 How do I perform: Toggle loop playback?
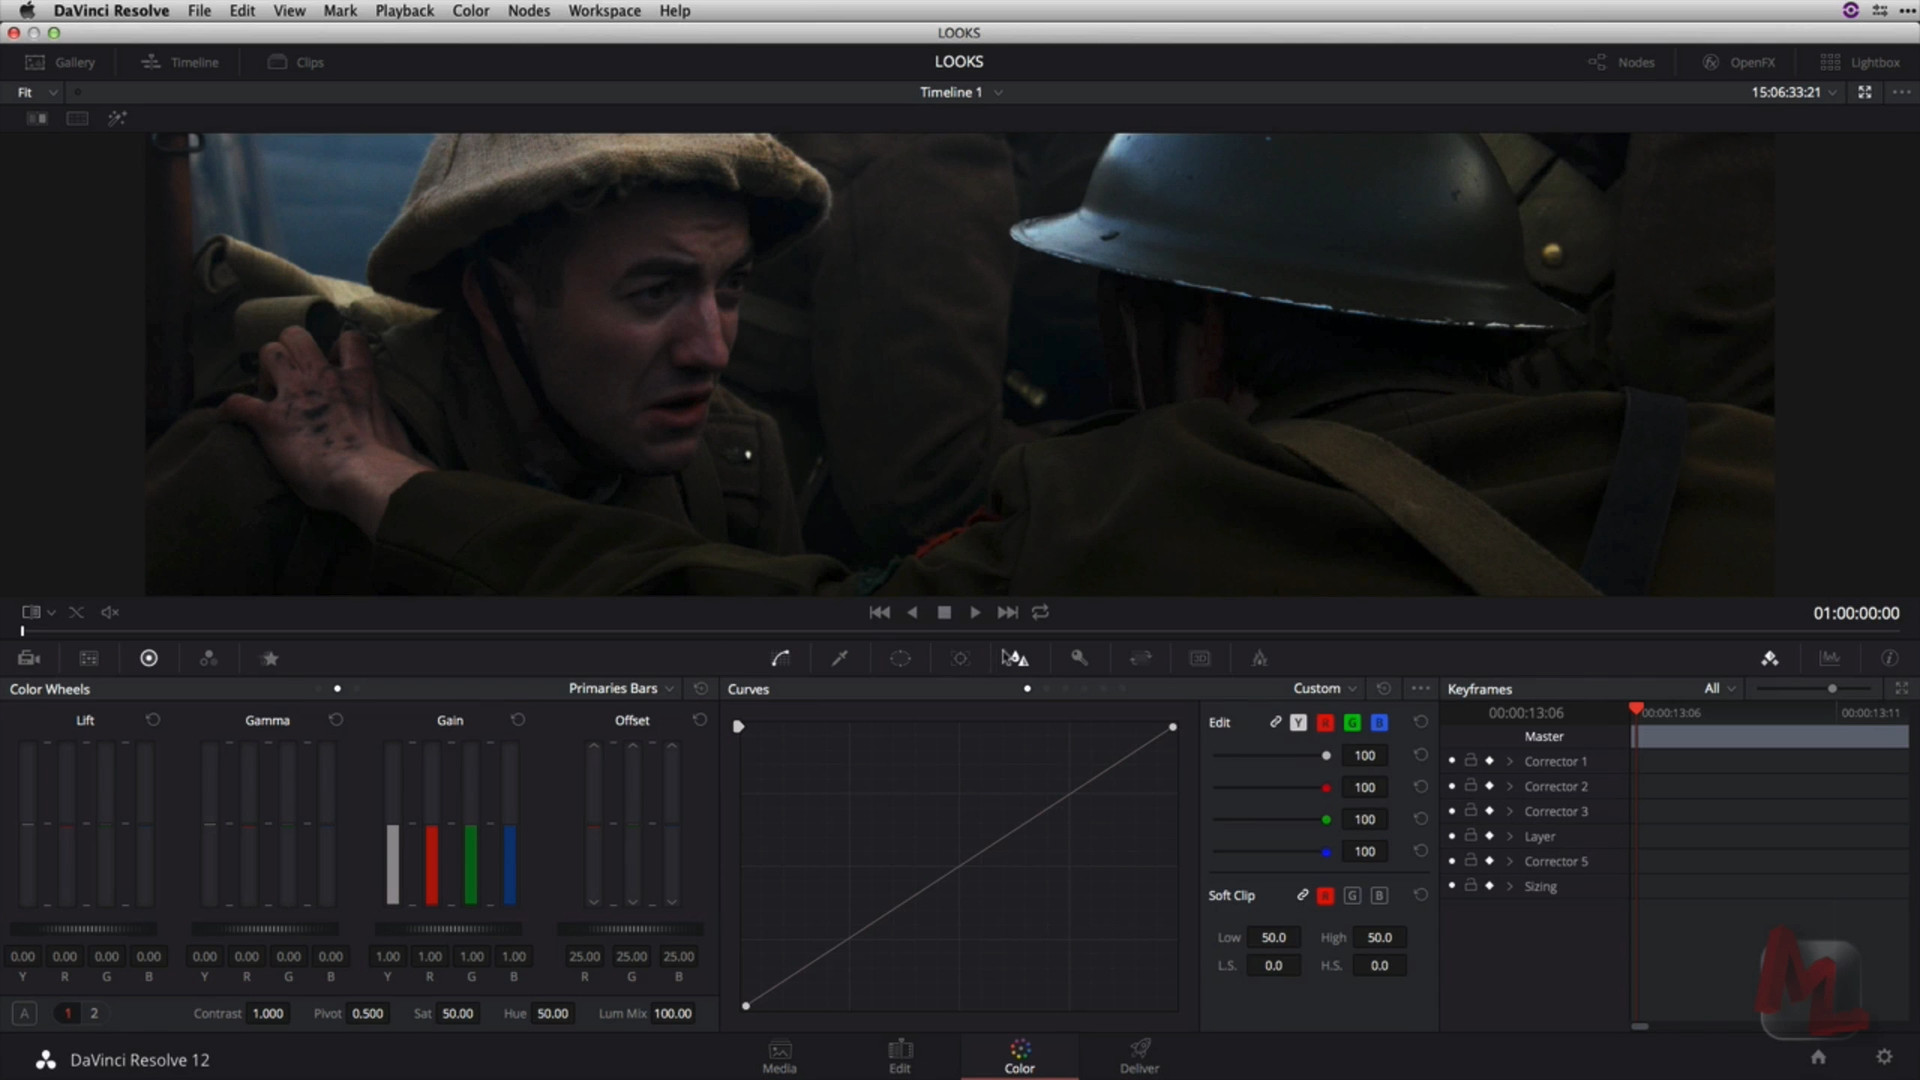1040,612
